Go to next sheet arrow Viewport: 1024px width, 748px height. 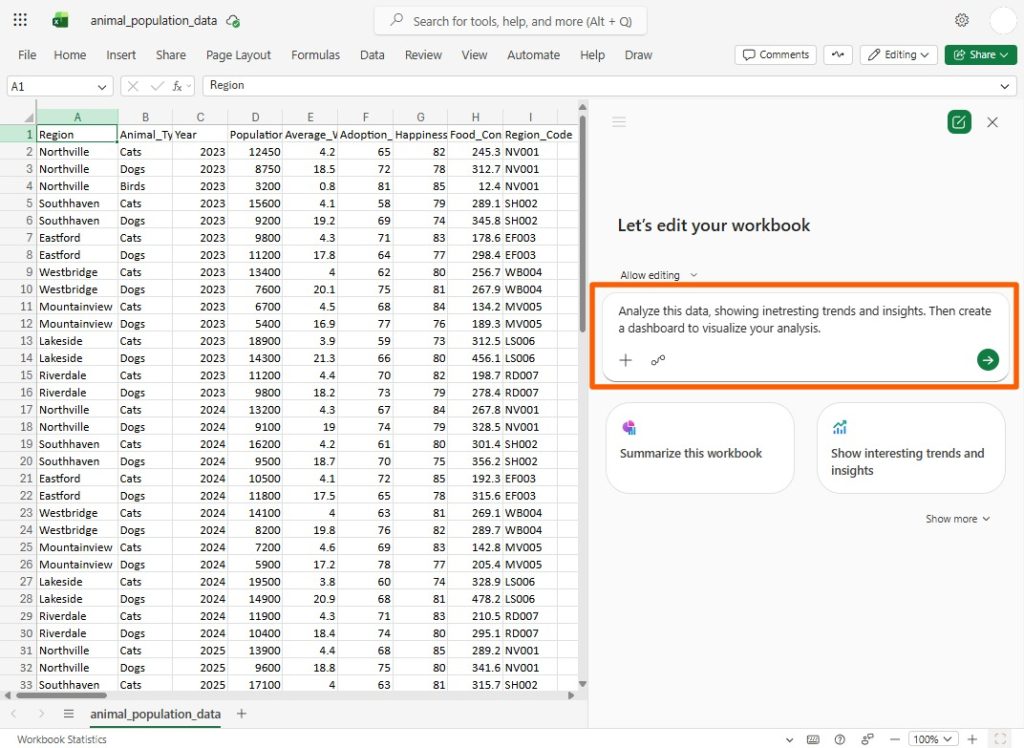41,713
